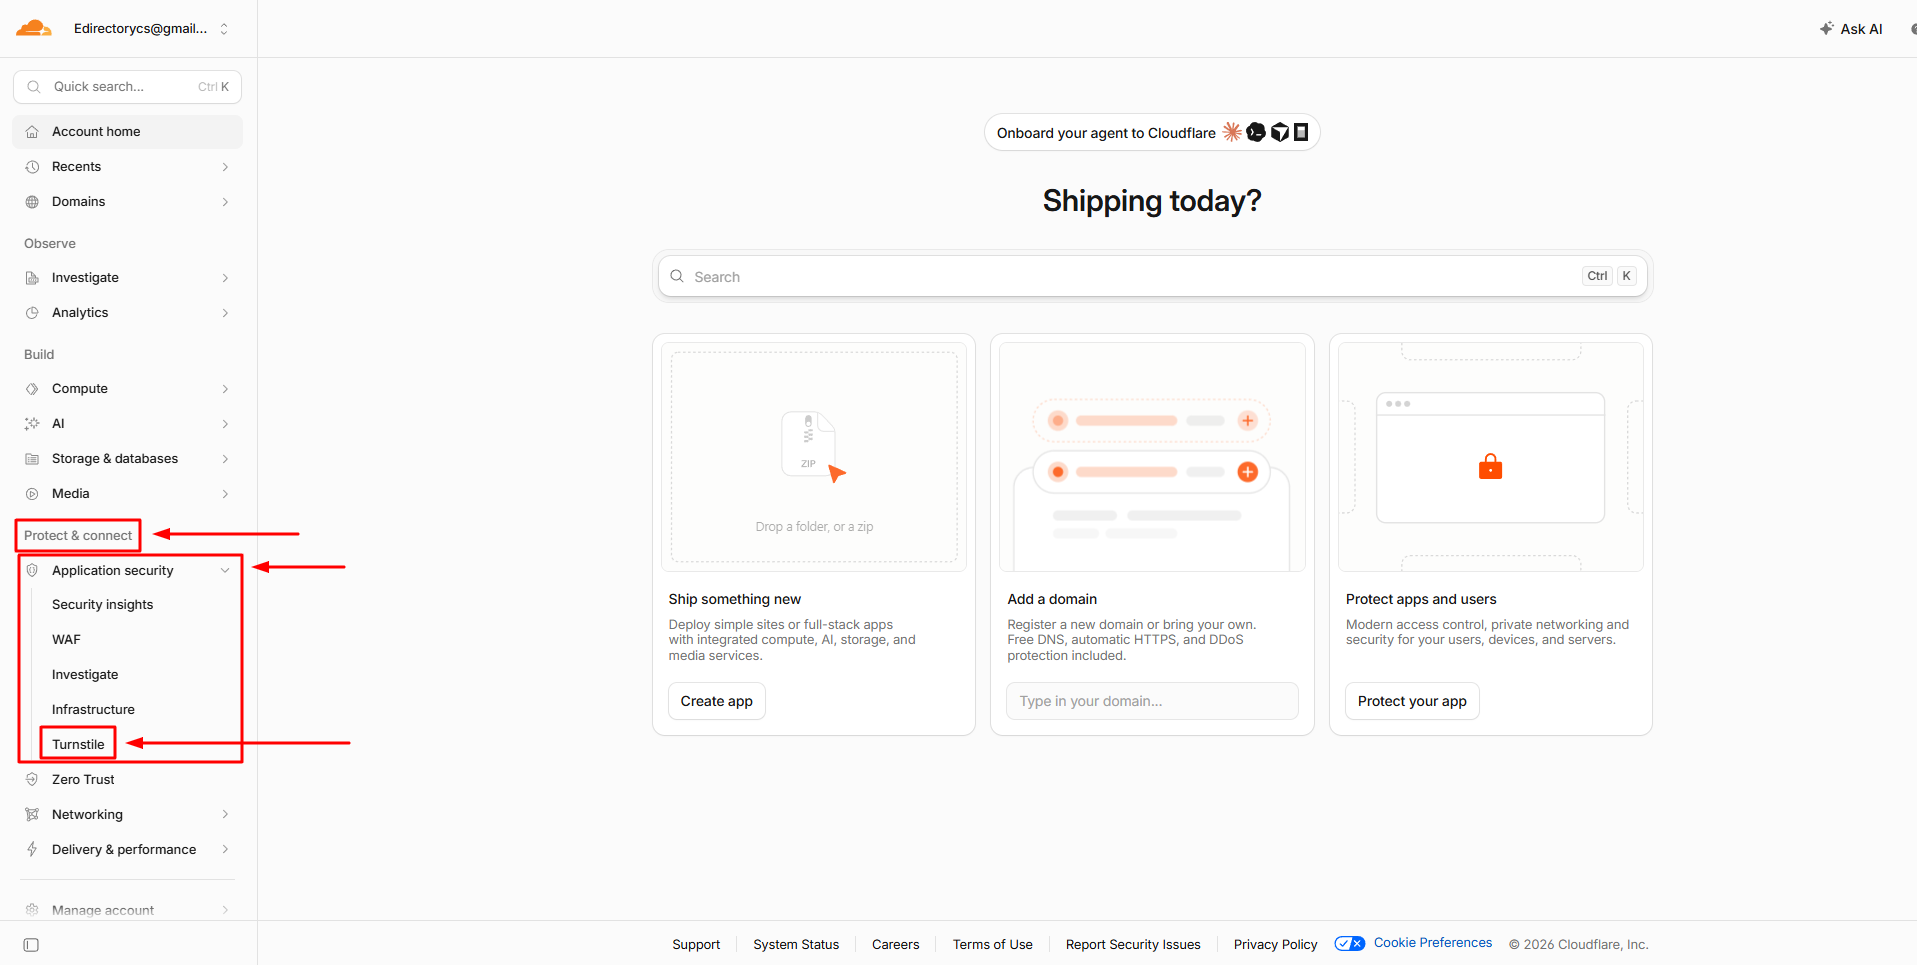Image resolution: width=1917 pixels, height=965 pixels.
Task: Expand the Domains chevron
Action: 225,202
